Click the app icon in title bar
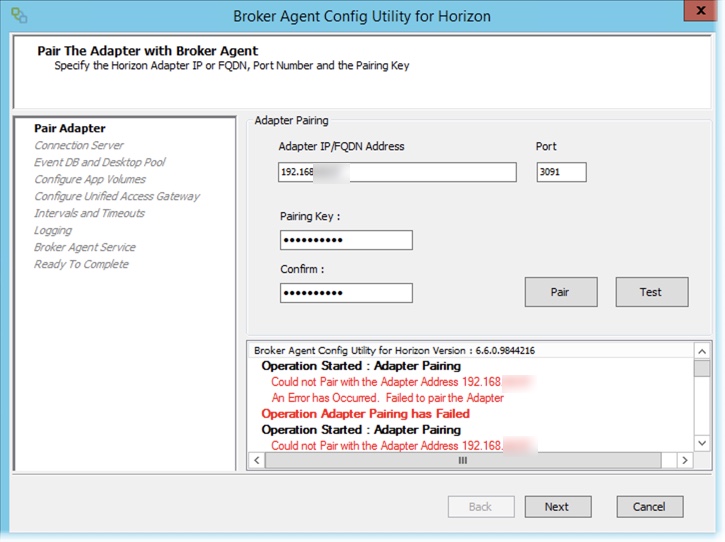 click(x=18, y=17)
